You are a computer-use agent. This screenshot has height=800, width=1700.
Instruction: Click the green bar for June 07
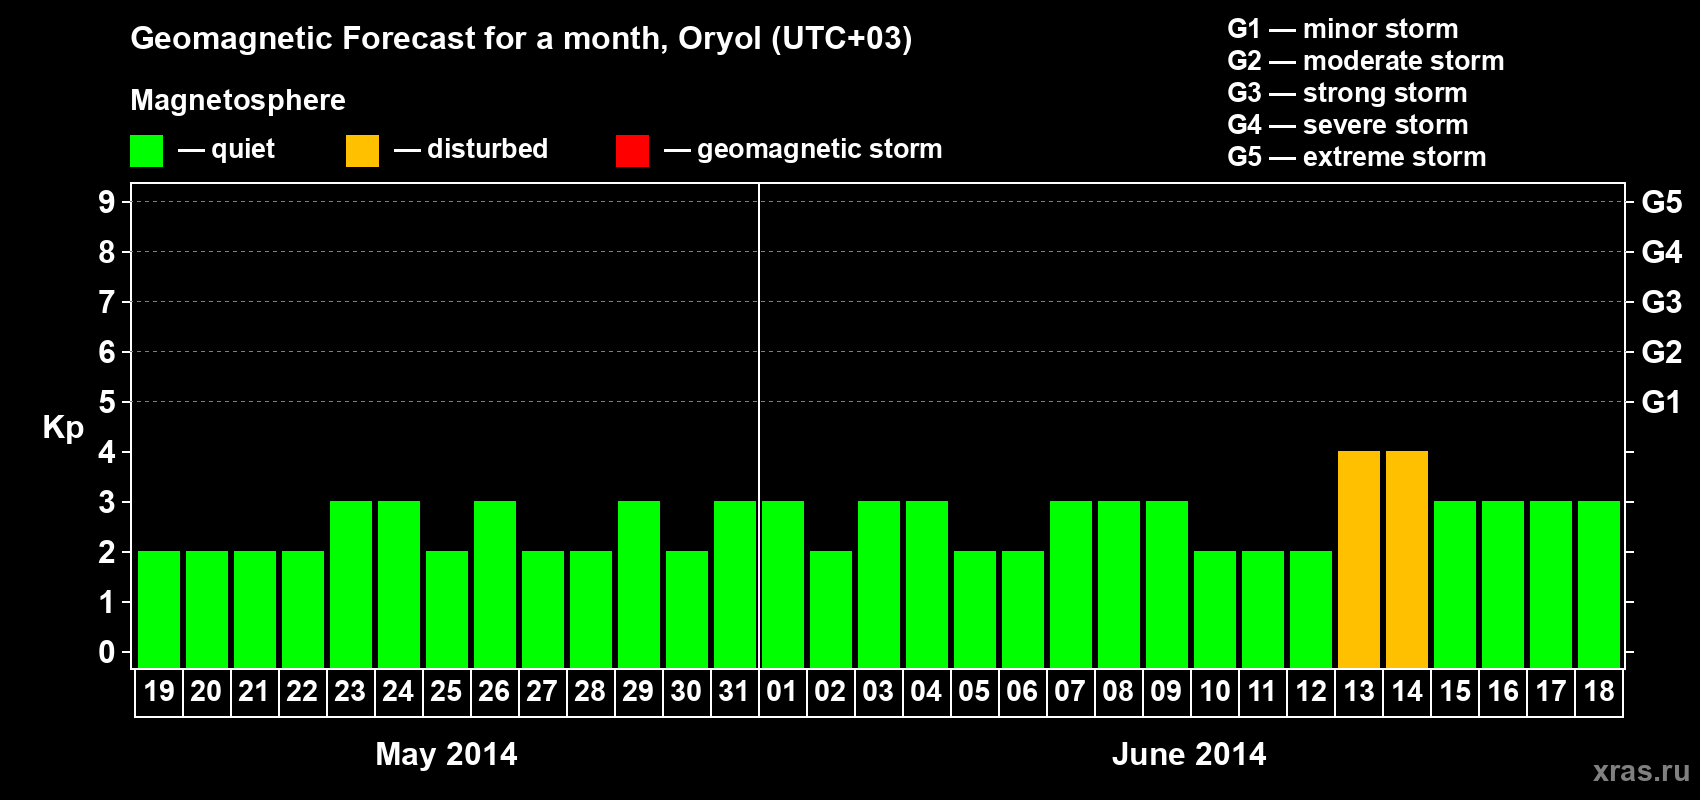pos(1071,585)
